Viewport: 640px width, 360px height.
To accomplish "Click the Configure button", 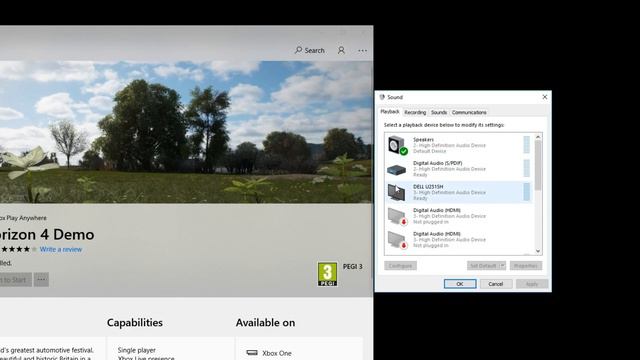I will point(400,266).
